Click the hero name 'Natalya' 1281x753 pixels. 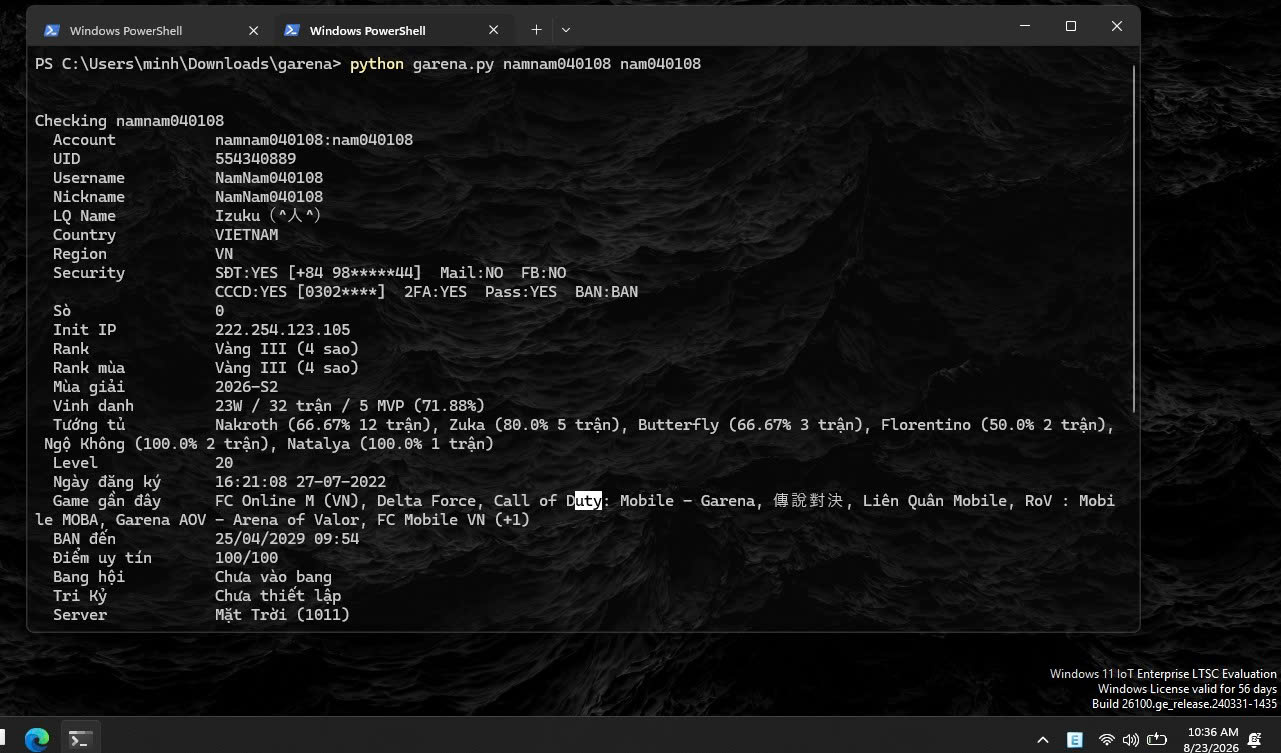coord(318,444)
